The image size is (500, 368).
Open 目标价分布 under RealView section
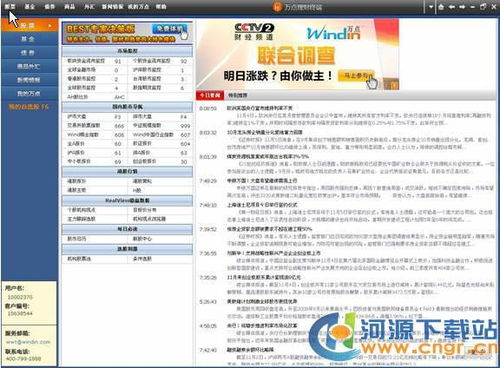click(145, 210)
